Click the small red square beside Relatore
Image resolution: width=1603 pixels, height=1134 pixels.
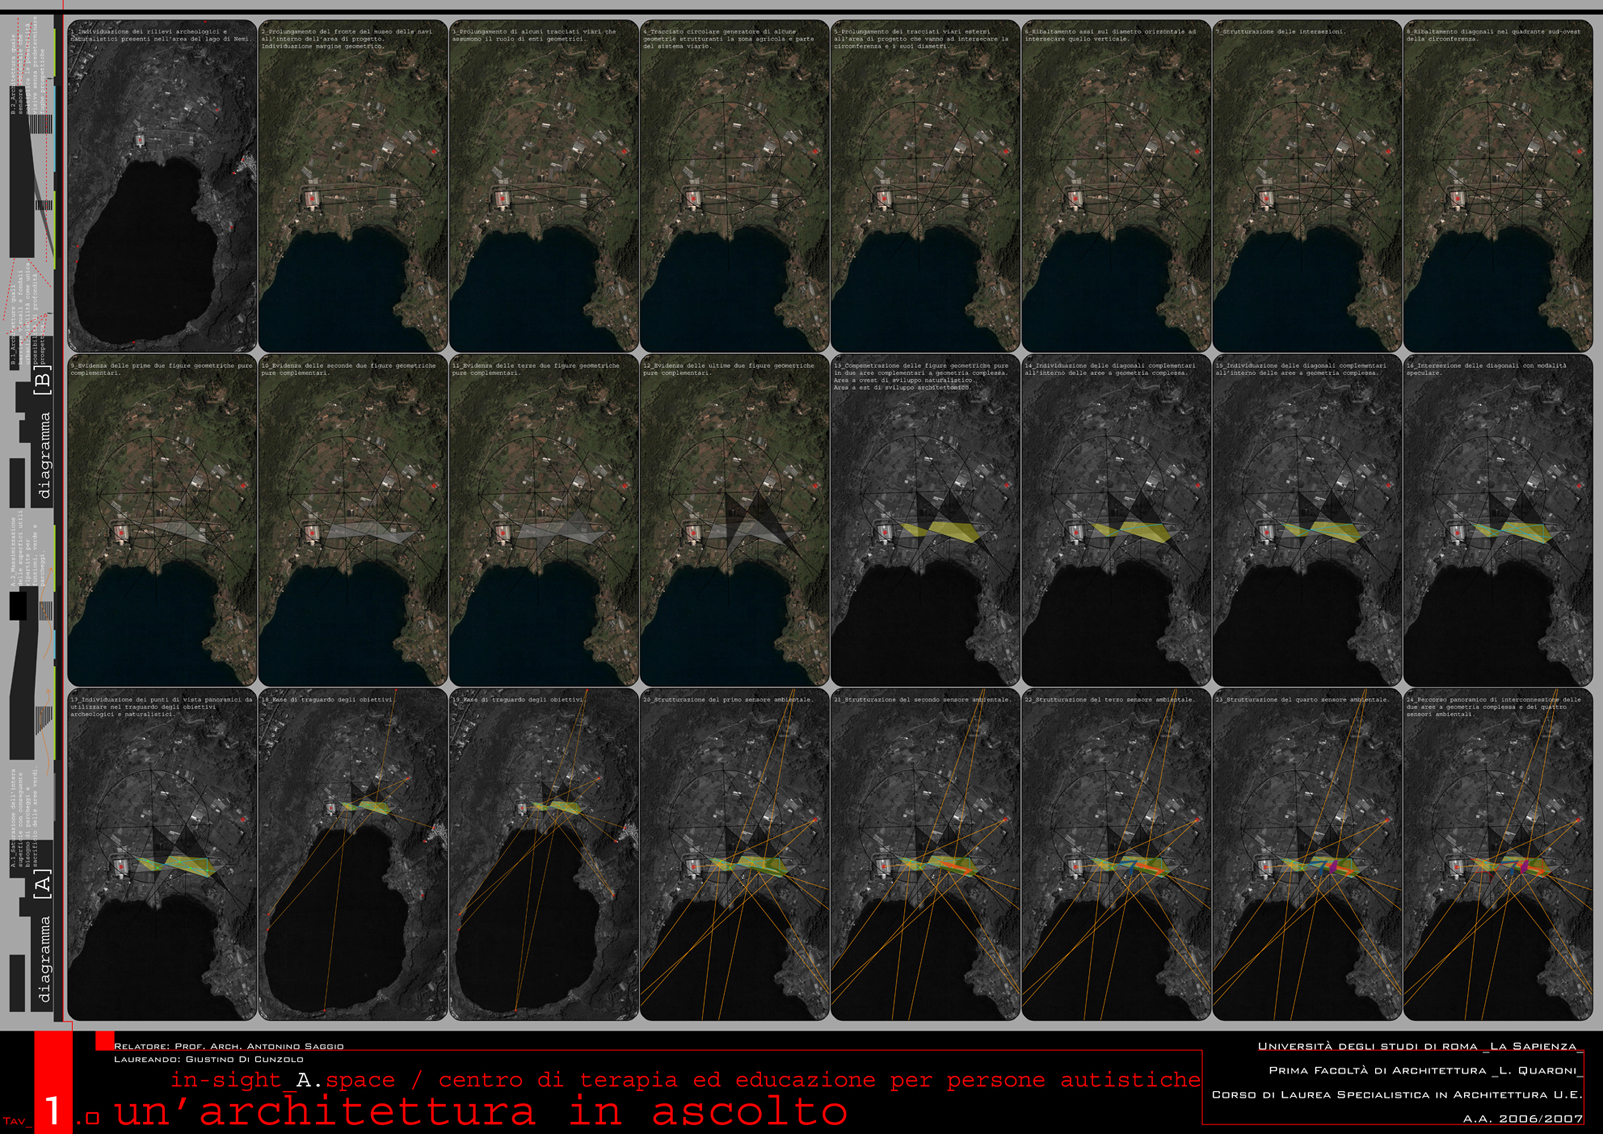[104, 1041]
